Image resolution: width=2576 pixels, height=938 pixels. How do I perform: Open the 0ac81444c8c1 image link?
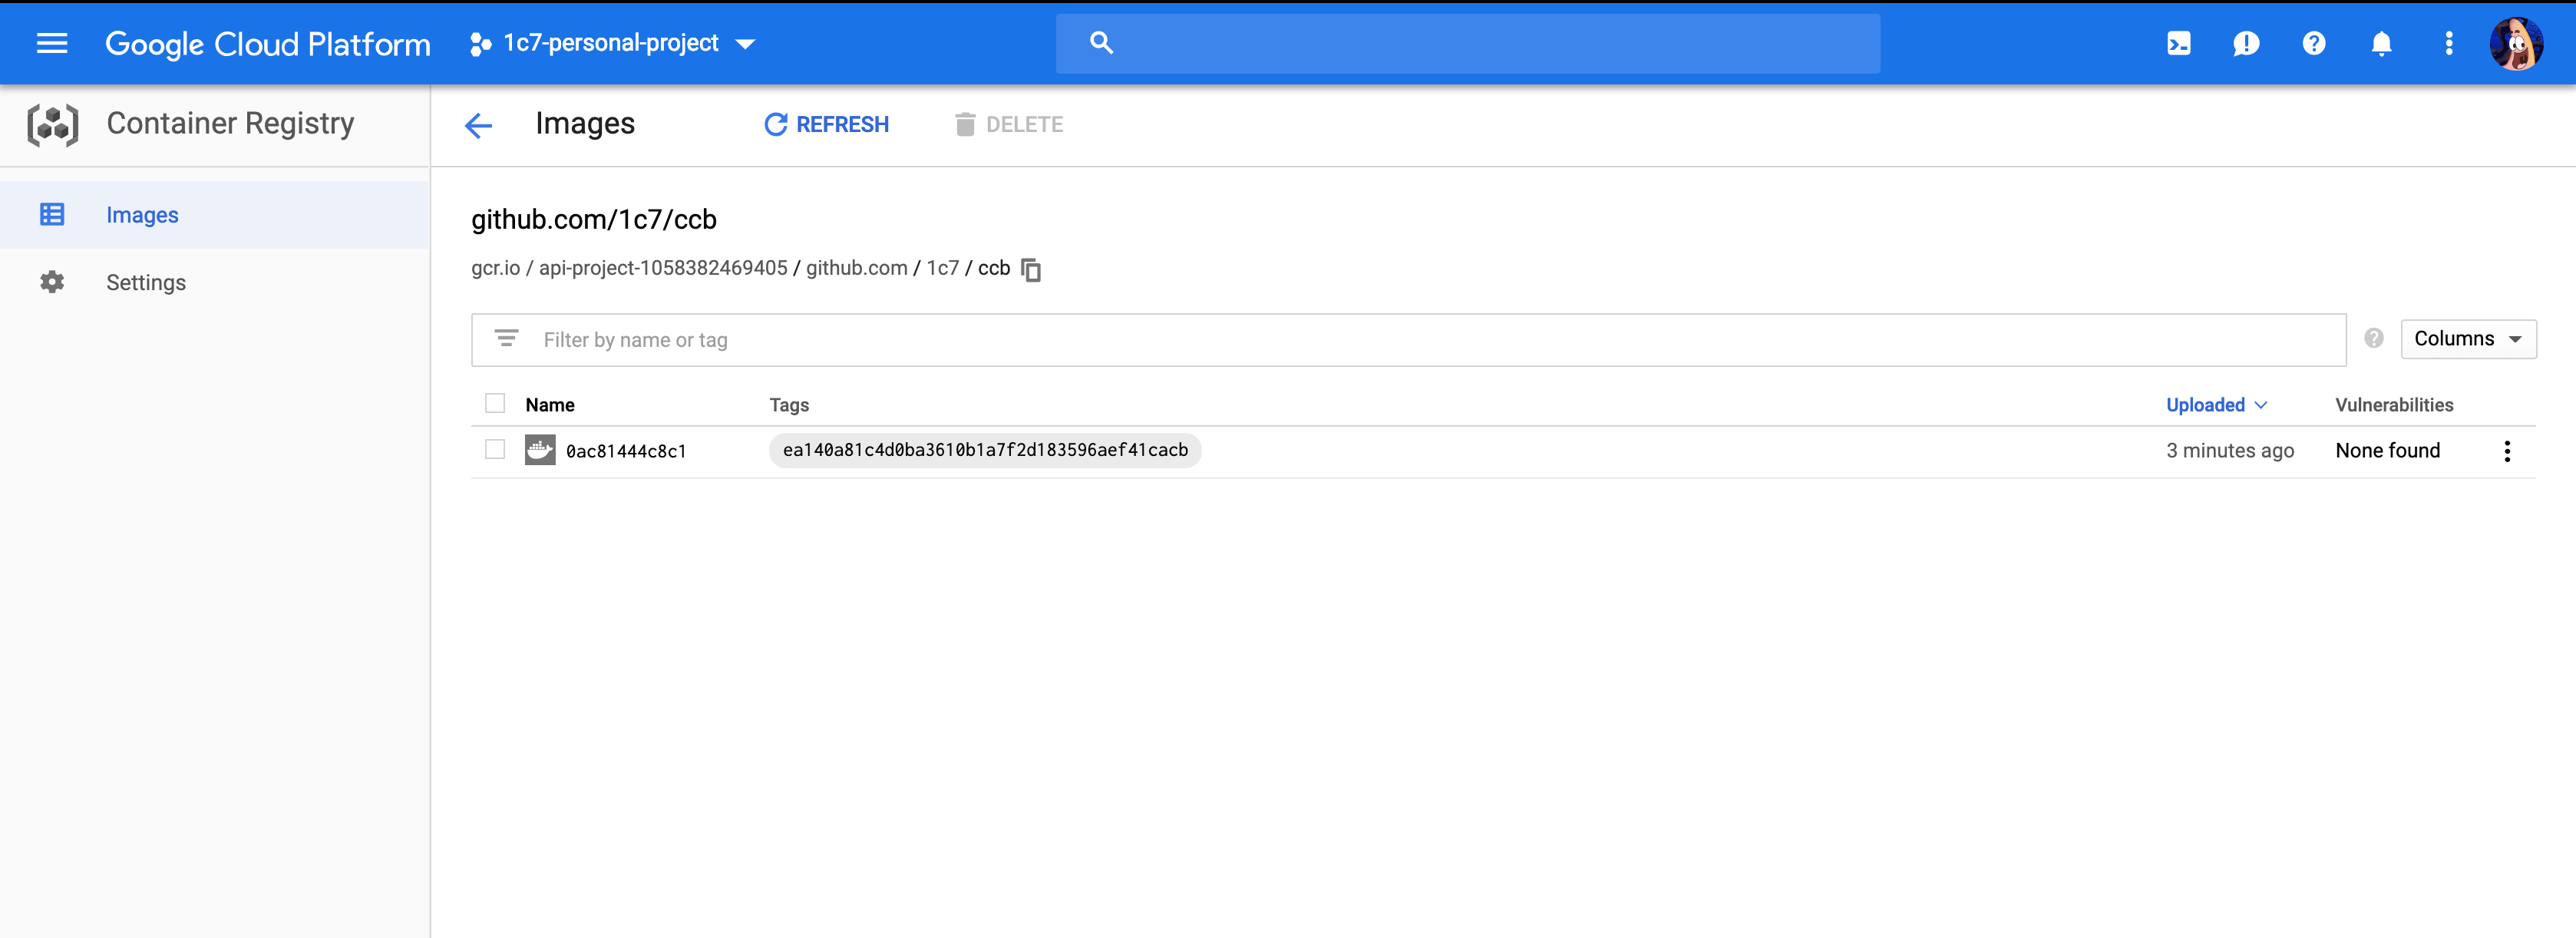pyautogui.click(x=626, y=451)
